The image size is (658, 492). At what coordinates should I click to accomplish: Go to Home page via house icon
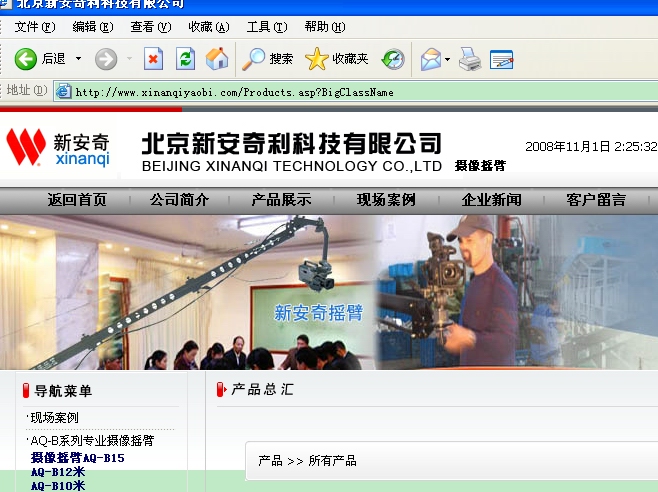(x=217, y=59)
